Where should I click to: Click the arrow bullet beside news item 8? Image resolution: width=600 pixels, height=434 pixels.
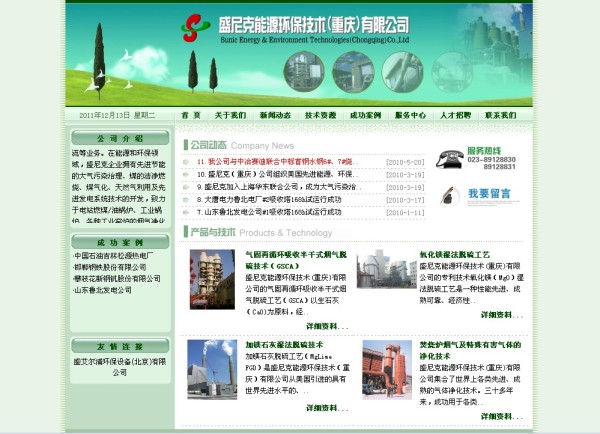[x=186, y=200]
